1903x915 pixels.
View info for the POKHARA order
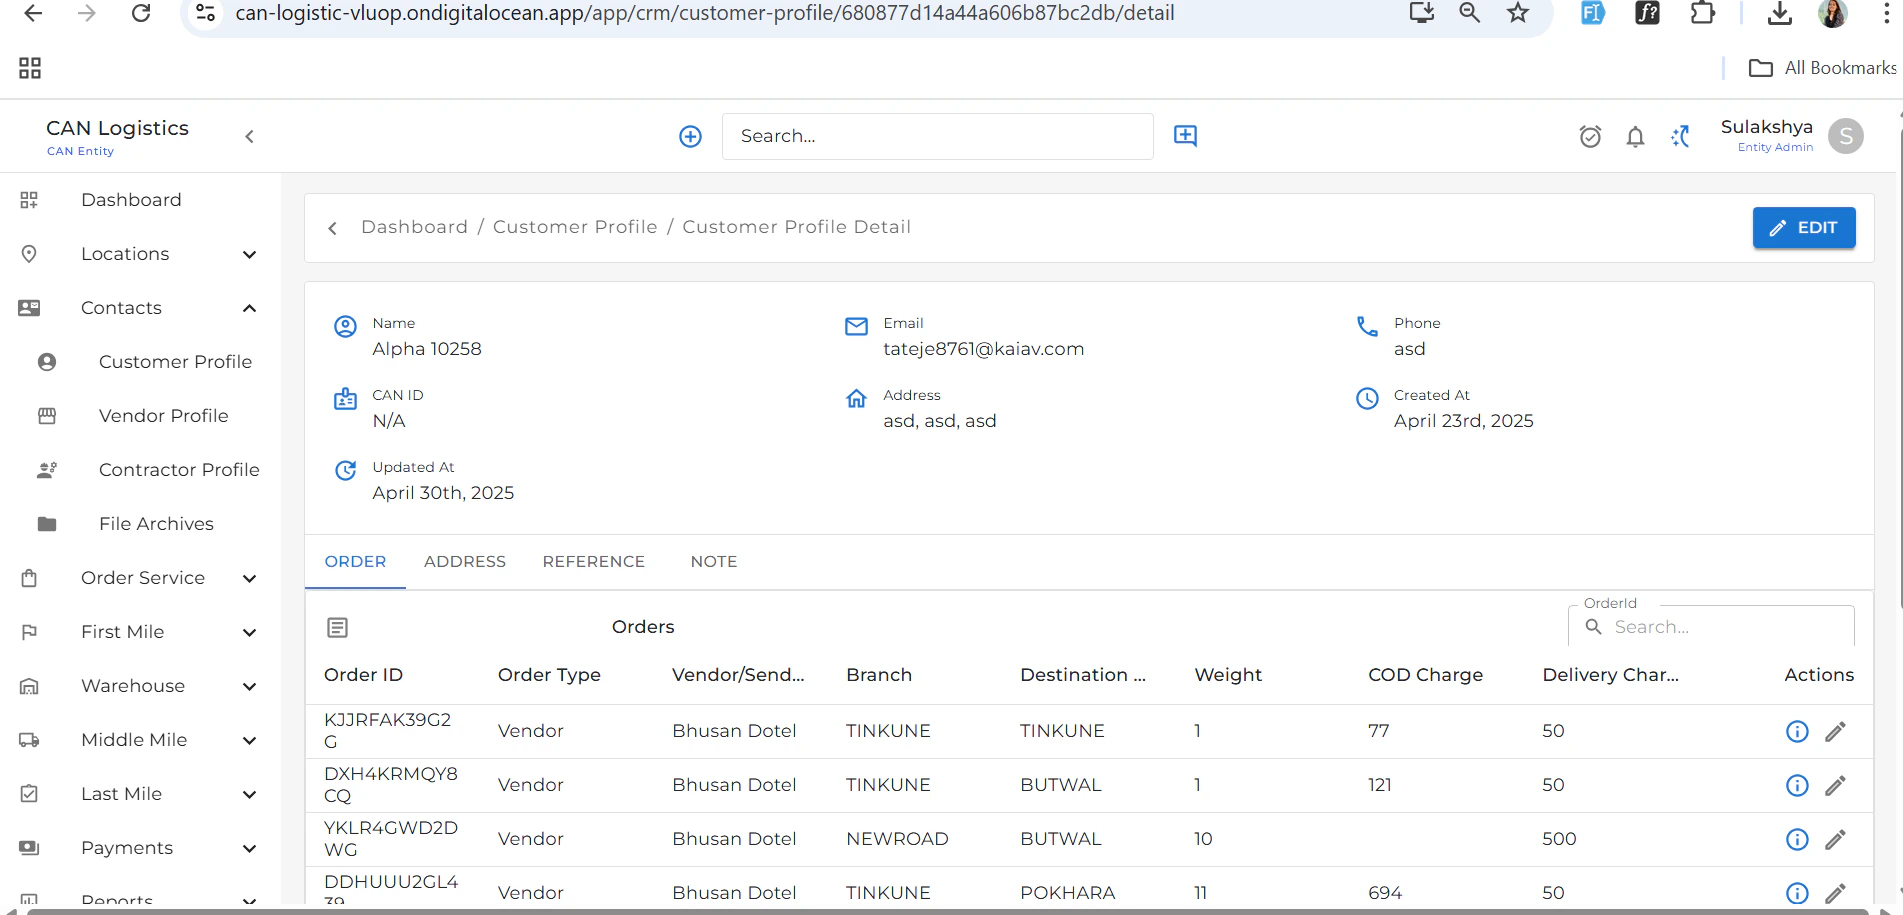pos(1797,893)
